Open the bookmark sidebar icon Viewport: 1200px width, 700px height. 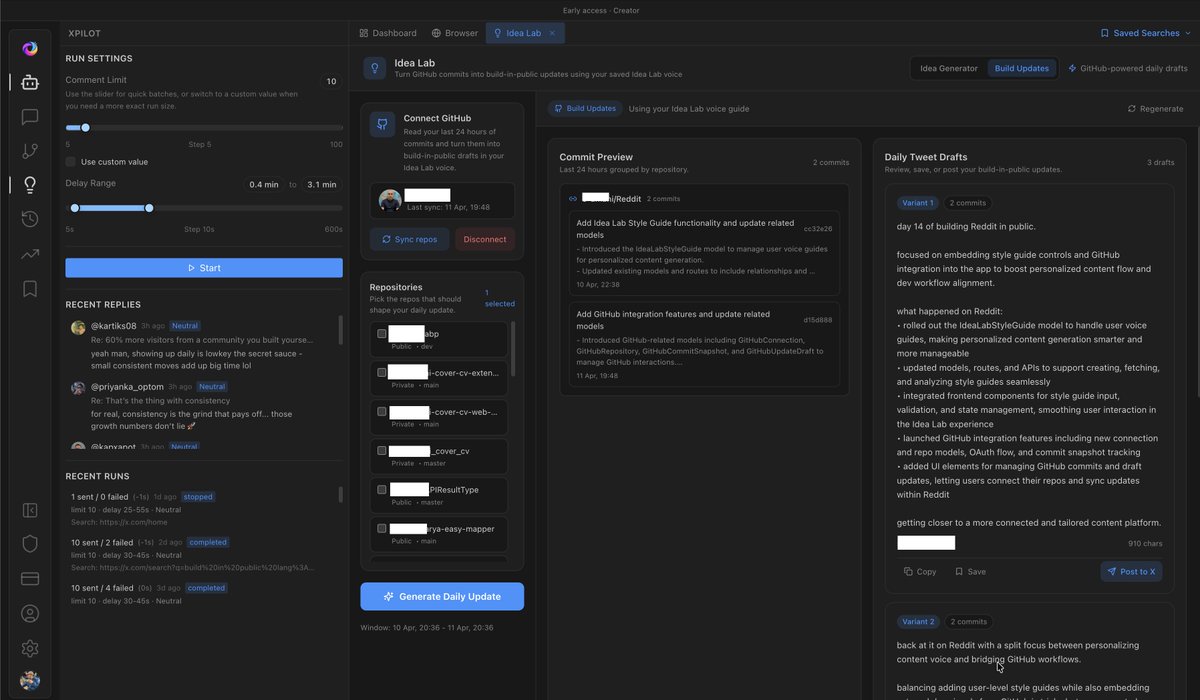(30, 288)
